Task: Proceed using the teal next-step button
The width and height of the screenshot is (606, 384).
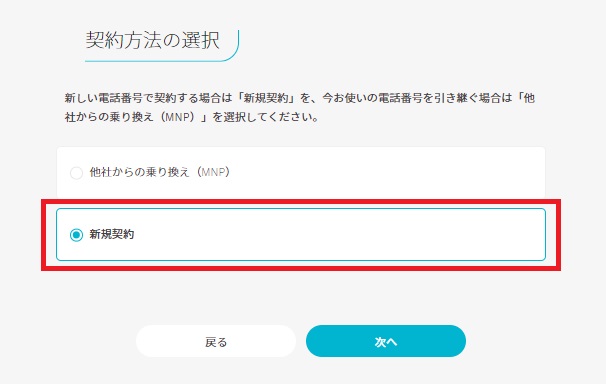Action: coord(386,341)
